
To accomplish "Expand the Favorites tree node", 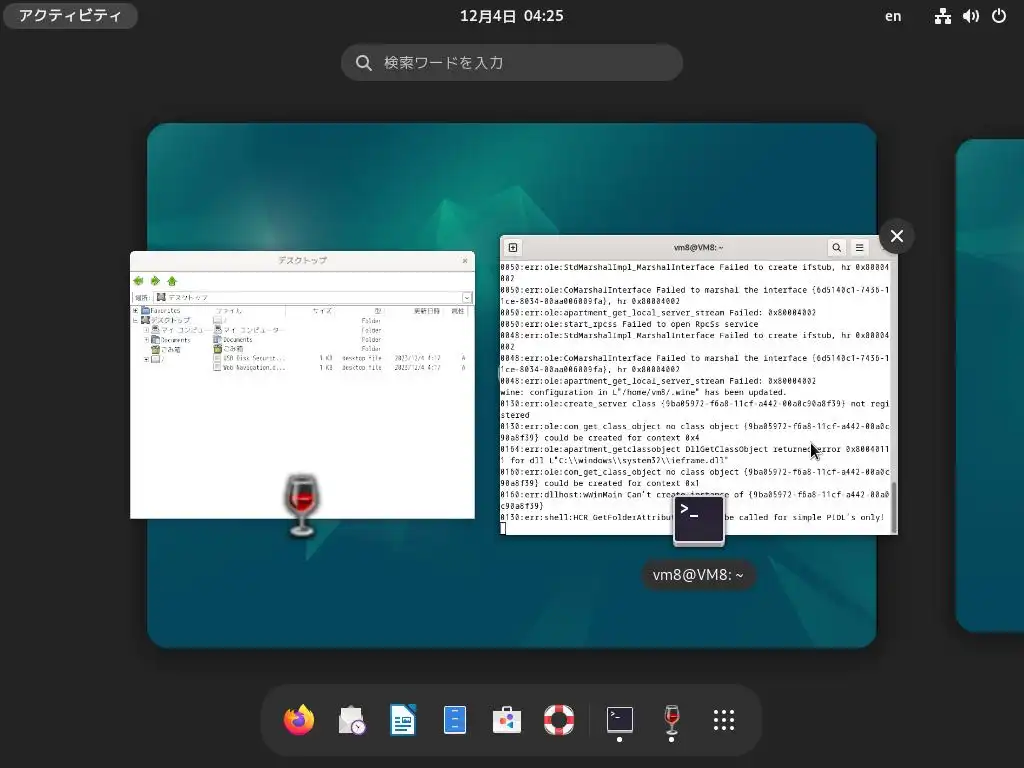I will (x=135, y=311).
